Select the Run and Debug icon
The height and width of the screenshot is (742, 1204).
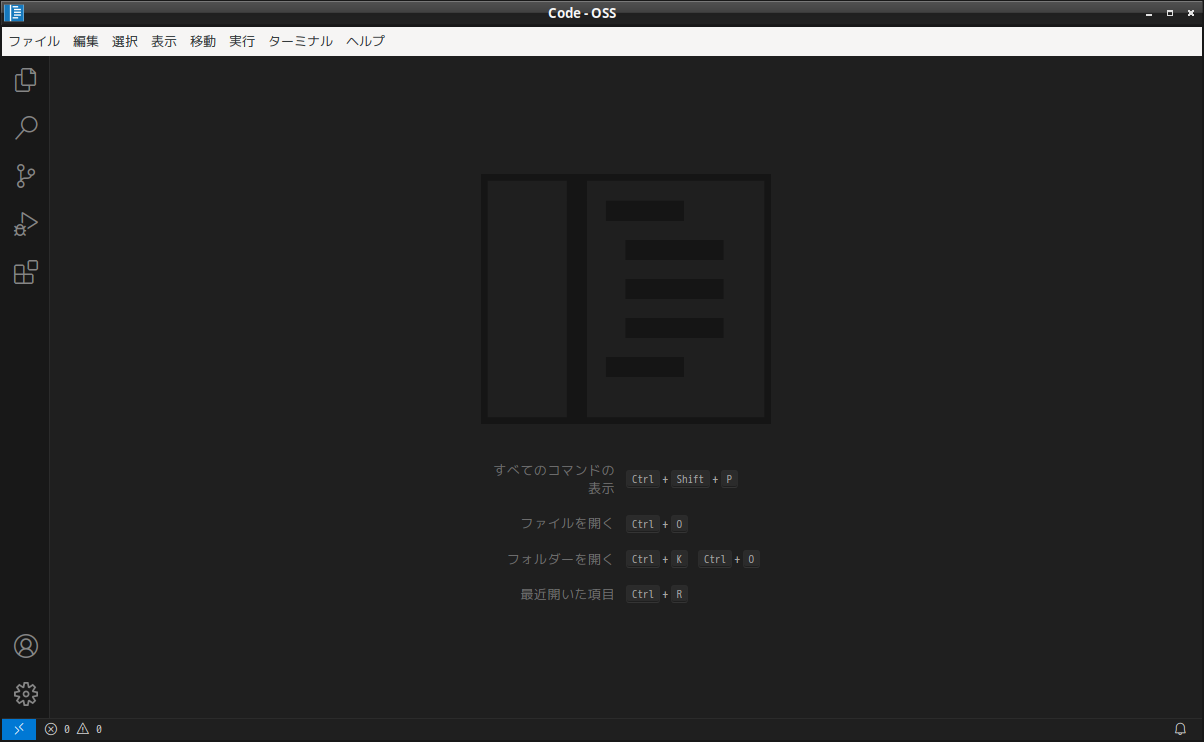(x=25, y=224)
